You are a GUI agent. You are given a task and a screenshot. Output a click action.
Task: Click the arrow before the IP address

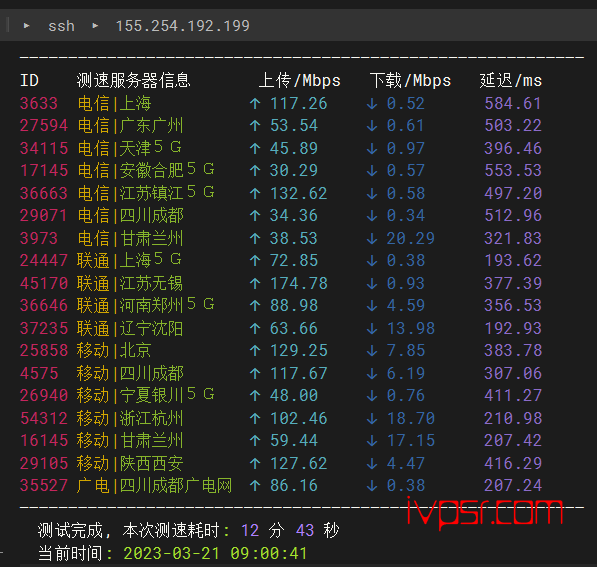[95, 26]
